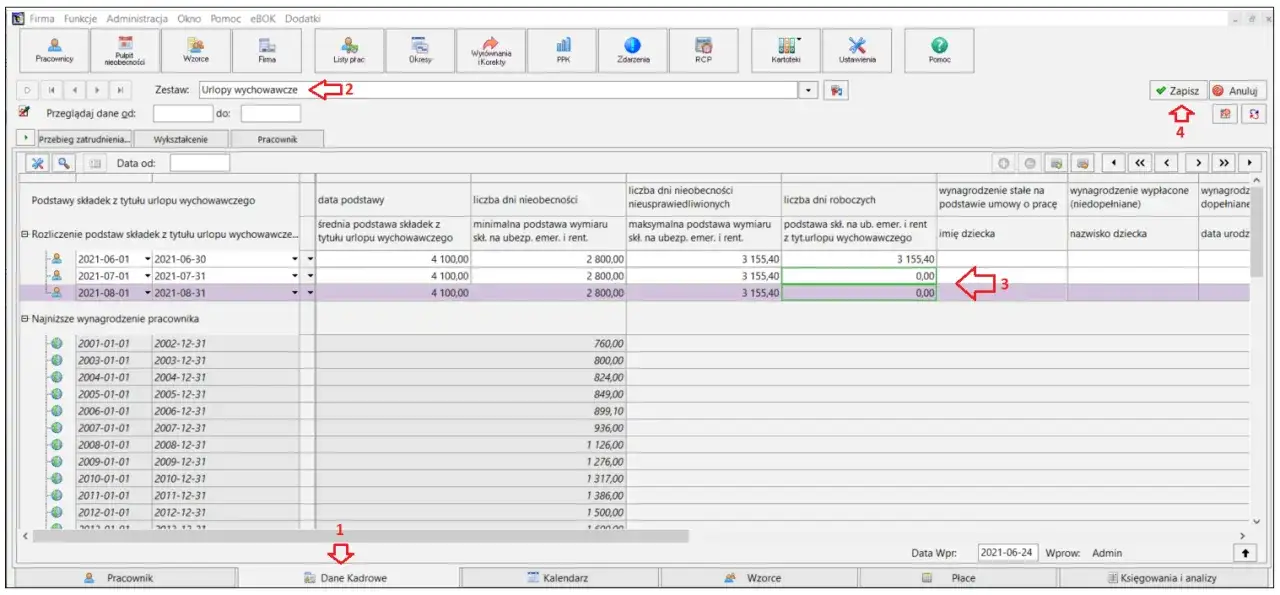Open Ustawienia settings icon

pos(857,49)
